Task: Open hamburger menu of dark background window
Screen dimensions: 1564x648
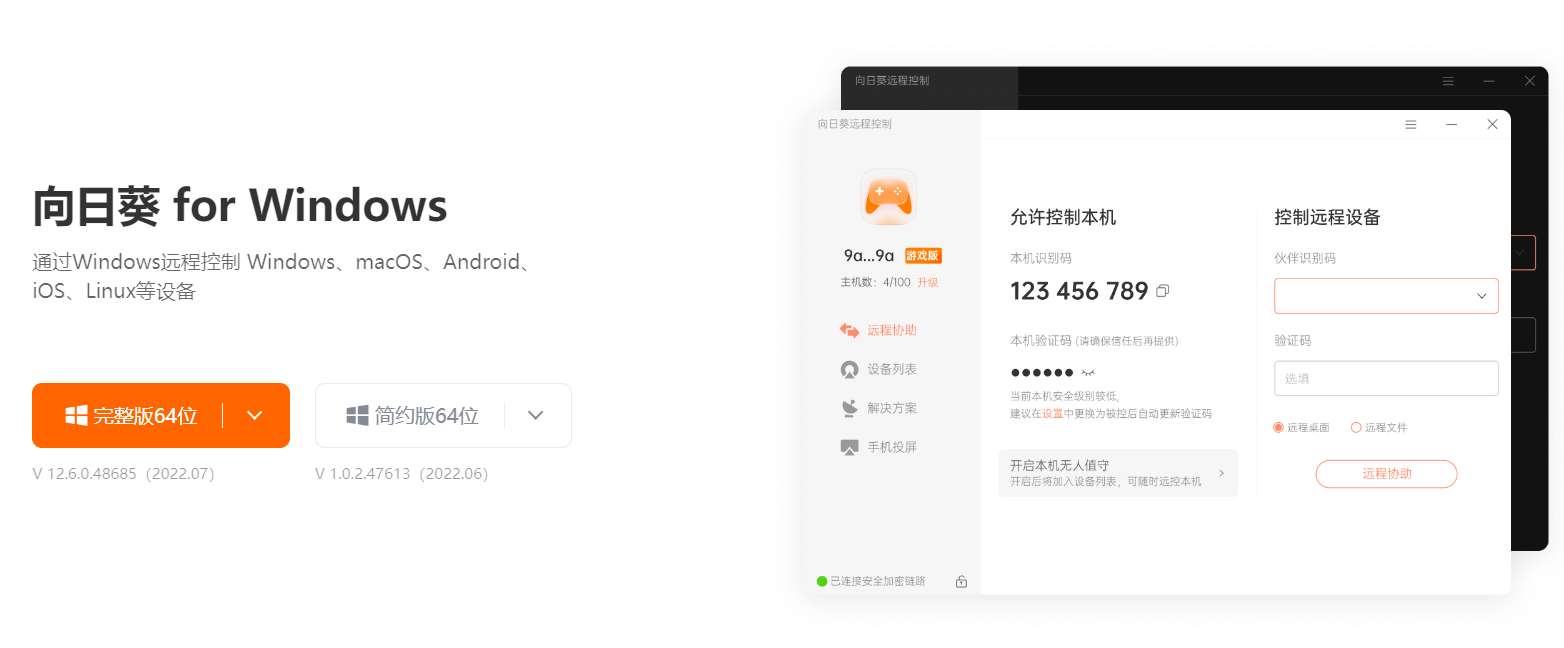Action: [x=1448, y=80]
